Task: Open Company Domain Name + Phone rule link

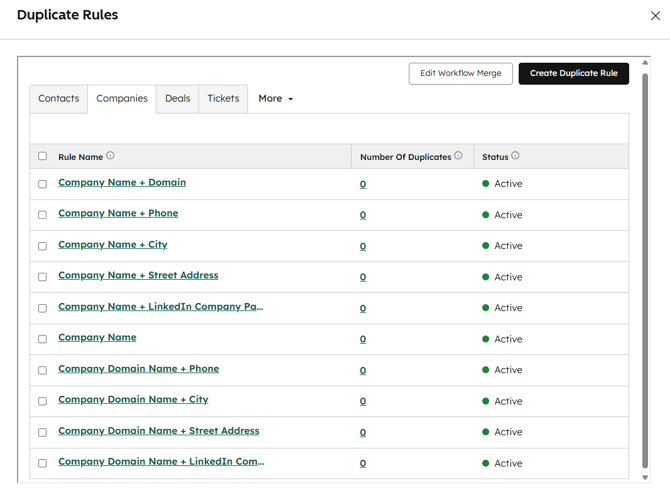Action: (x=139, y=369)
